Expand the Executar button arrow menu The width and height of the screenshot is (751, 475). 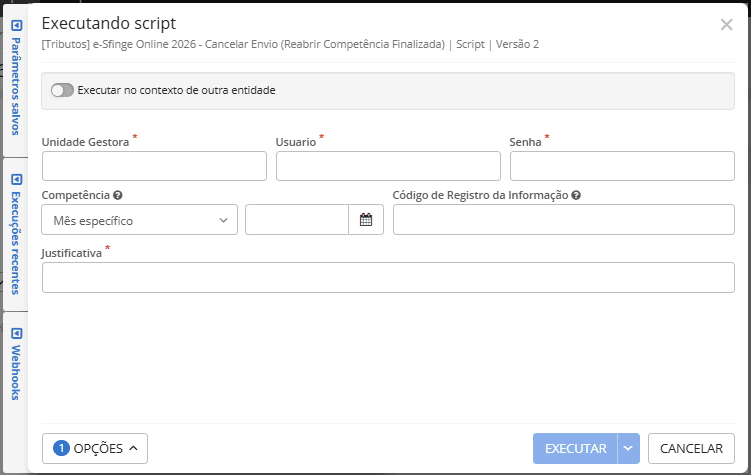628,448
